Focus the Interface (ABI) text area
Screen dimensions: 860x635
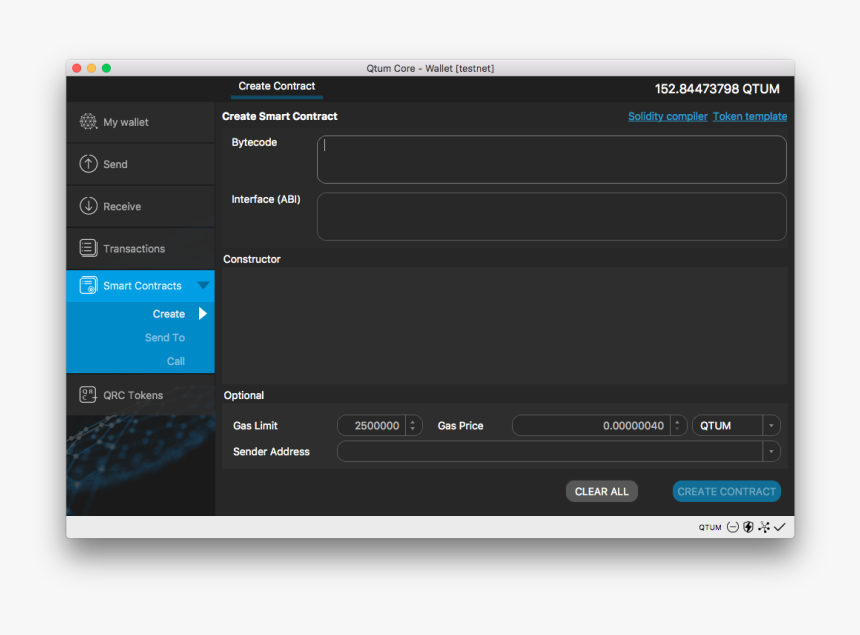(x=551, y=217)
